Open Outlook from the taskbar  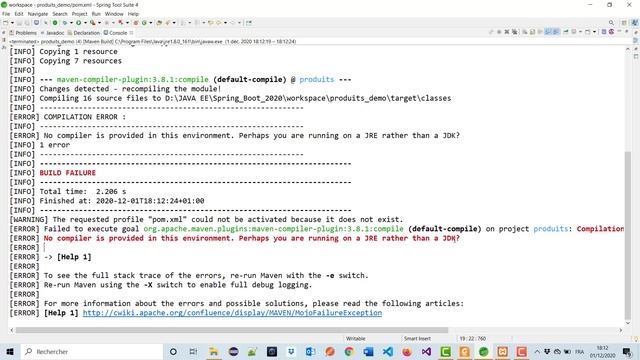310,351
